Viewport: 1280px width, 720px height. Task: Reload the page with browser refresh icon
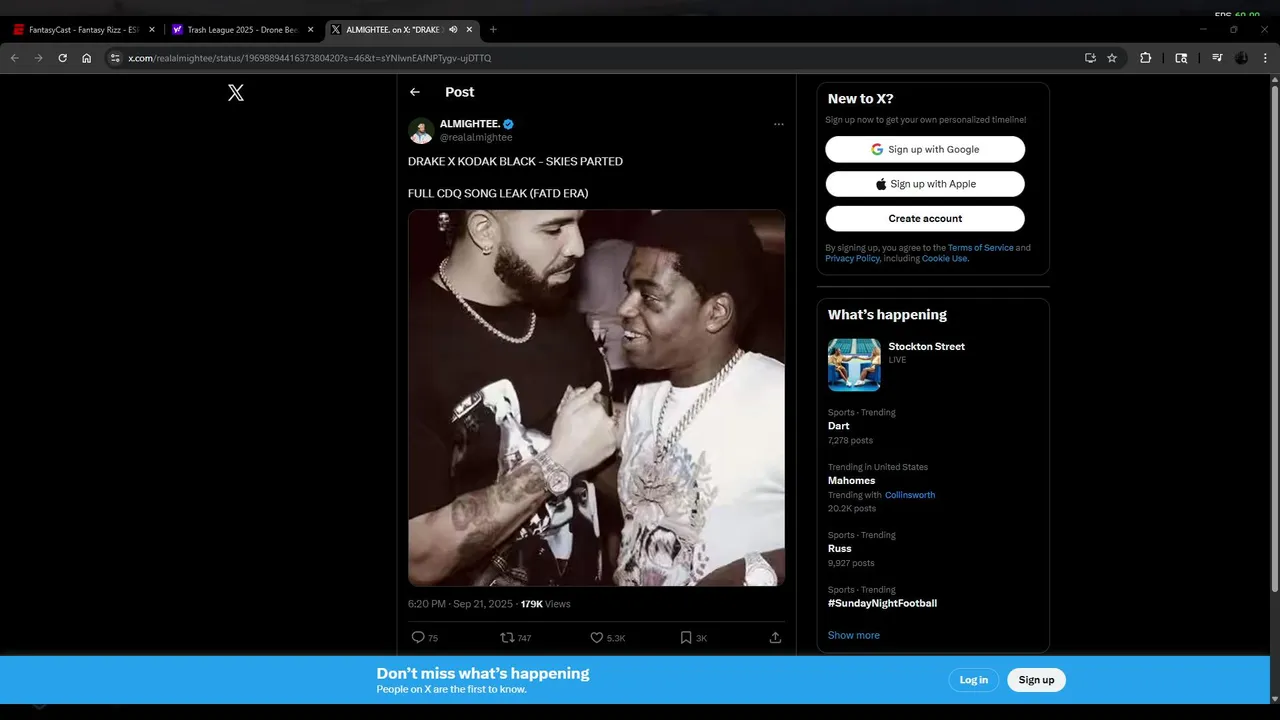coord(62,58)
